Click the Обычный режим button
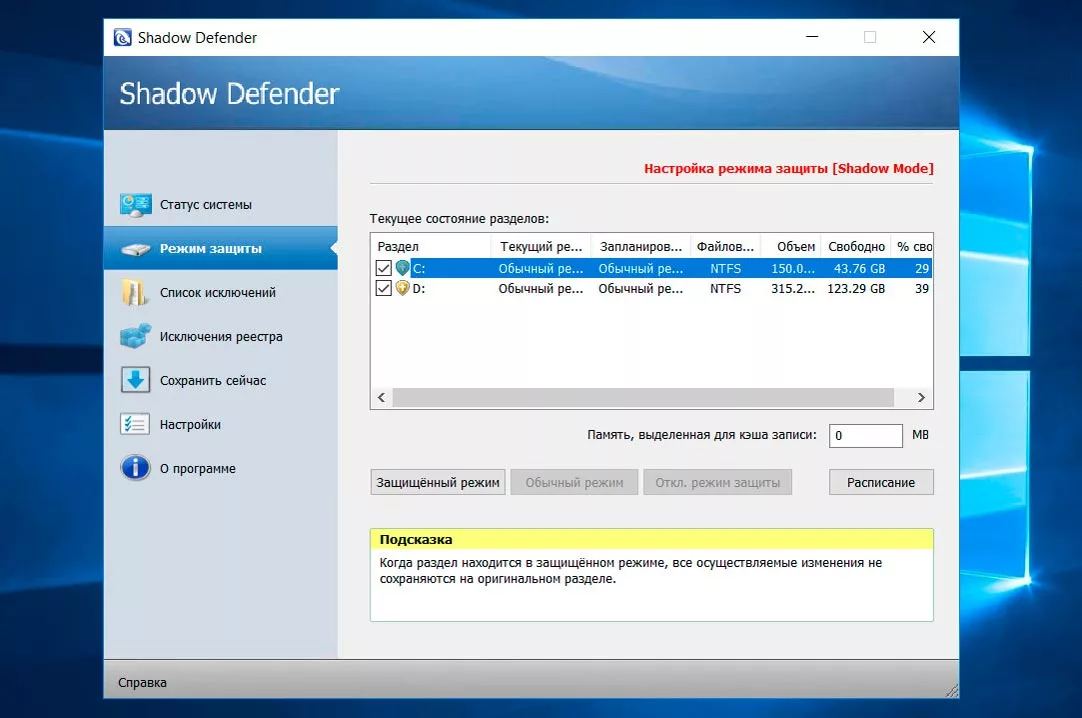The height and width of the screenshot is (718, 1082). (574, 483)
